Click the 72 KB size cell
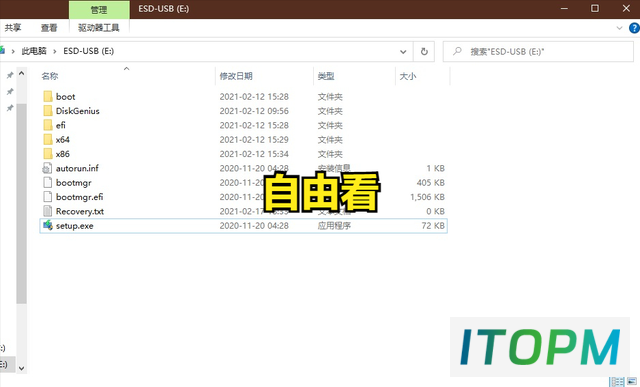This screenshot has height=387, width=640. 433,226
